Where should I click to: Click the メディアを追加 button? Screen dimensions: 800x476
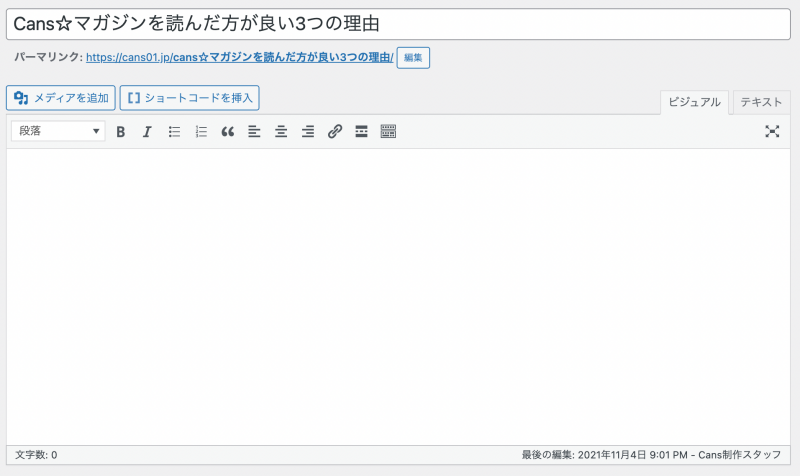61,98
